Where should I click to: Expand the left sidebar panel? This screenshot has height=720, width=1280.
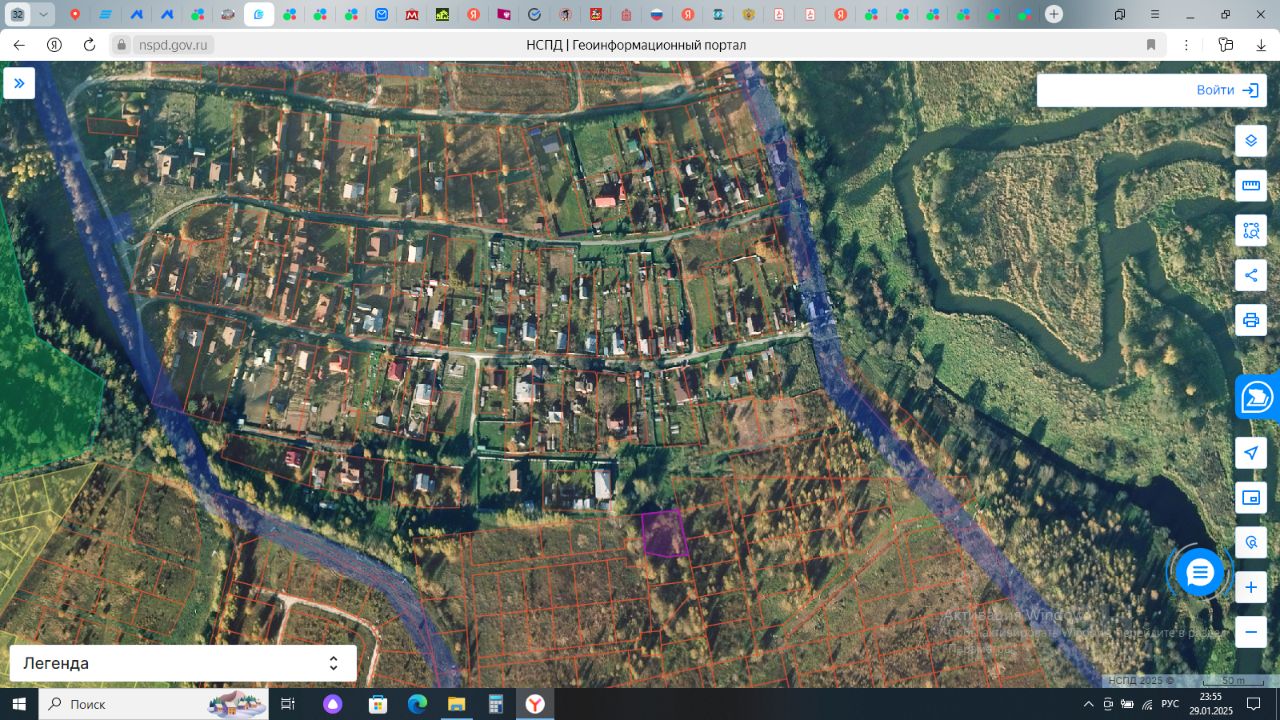pyautogui.click(x=19, y=83)
